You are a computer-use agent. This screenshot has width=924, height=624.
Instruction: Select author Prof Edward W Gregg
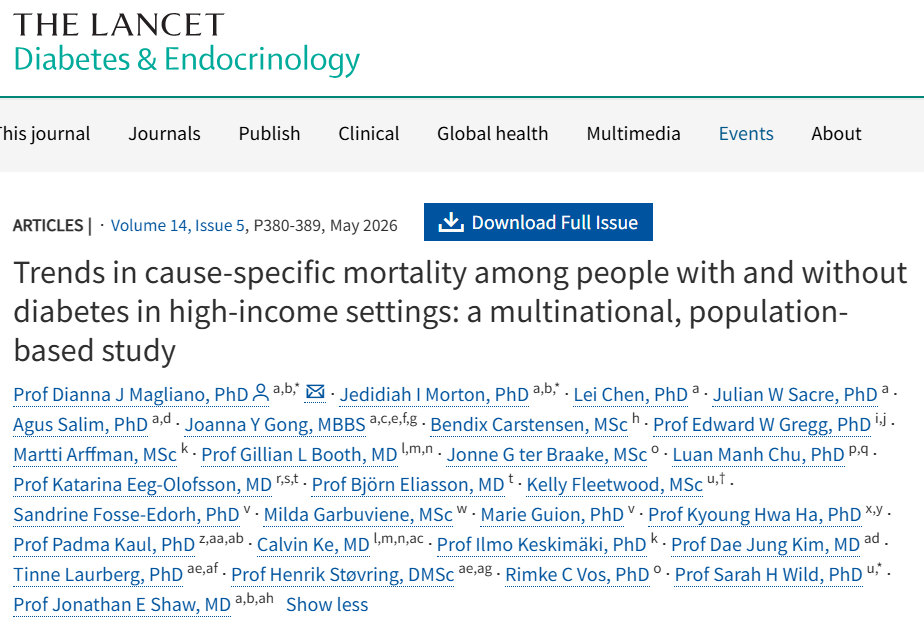click(x=761, y=424)
